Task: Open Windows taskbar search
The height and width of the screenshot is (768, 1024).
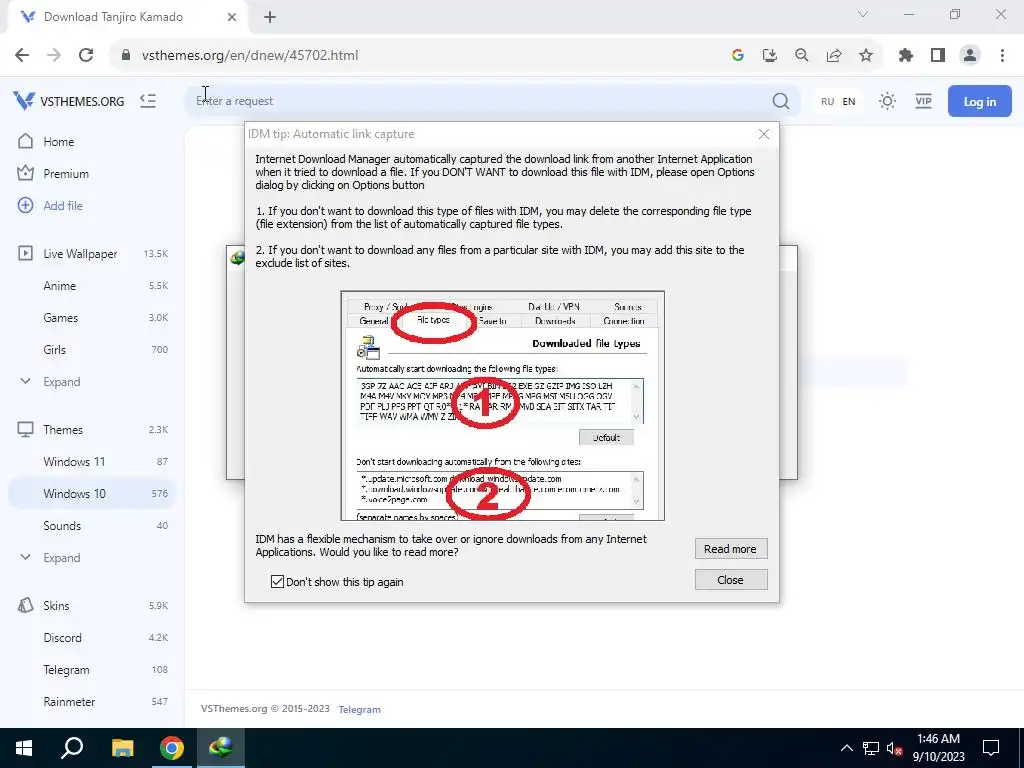Action: (72, 748)
